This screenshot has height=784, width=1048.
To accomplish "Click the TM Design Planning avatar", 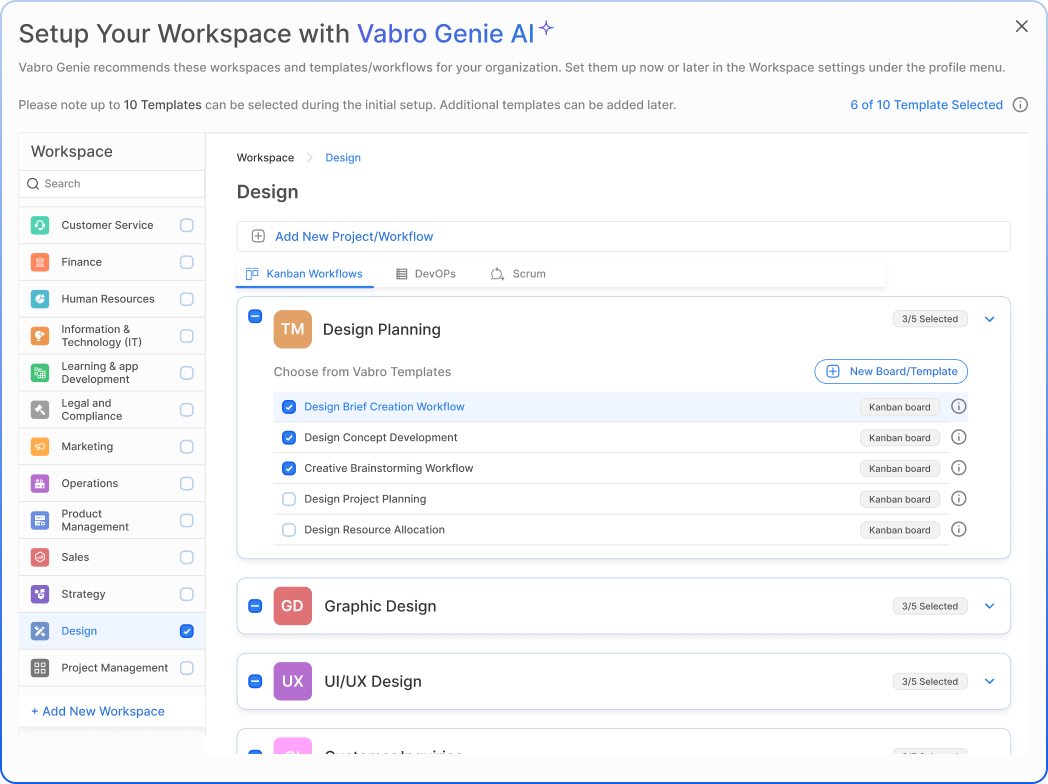I will click(x=292, y=329).
